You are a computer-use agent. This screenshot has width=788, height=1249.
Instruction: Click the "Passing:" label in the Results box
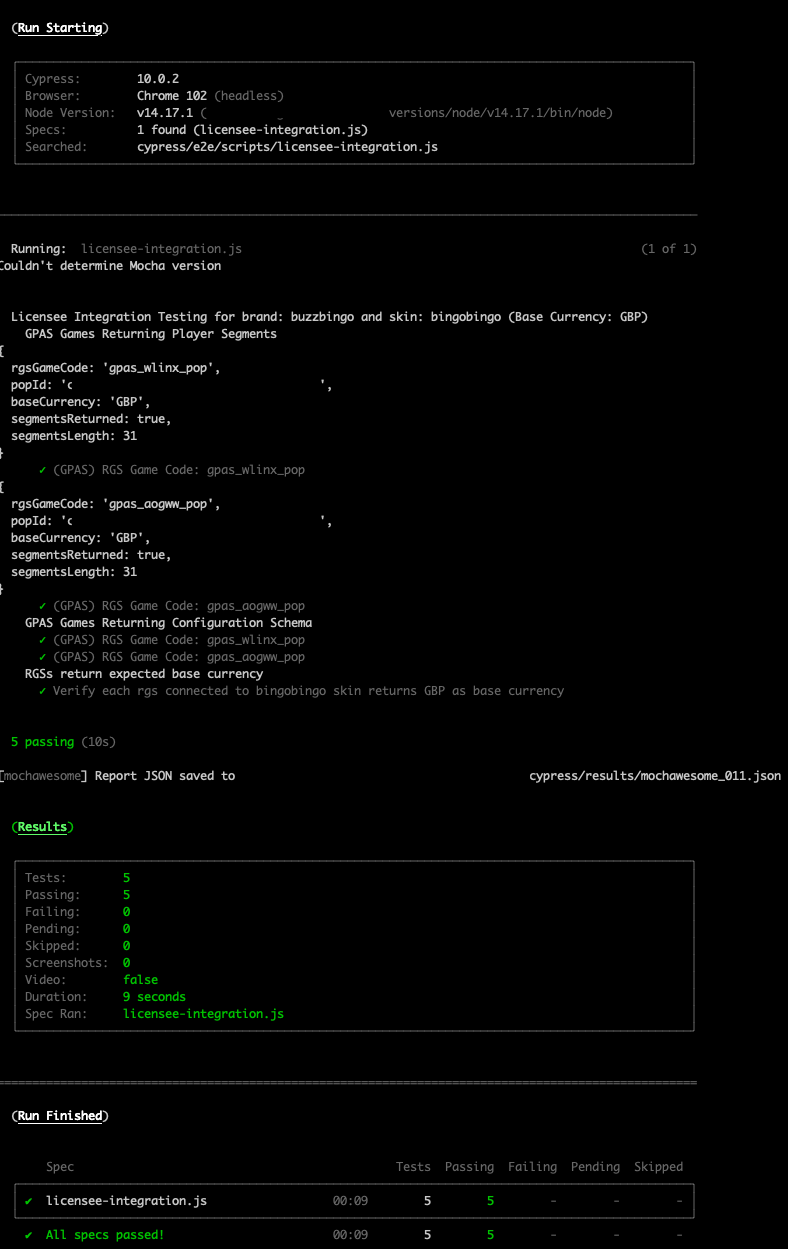(x=53, y=894)
